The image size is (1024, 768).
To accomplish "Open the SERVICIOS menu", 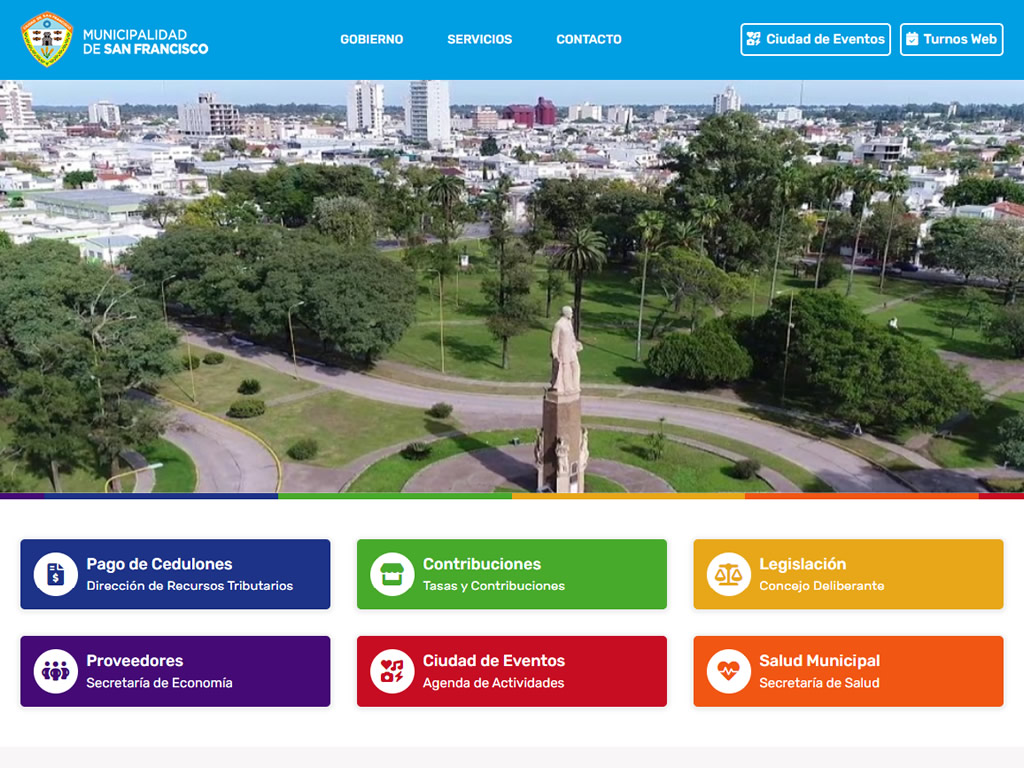I will point(479,40).
